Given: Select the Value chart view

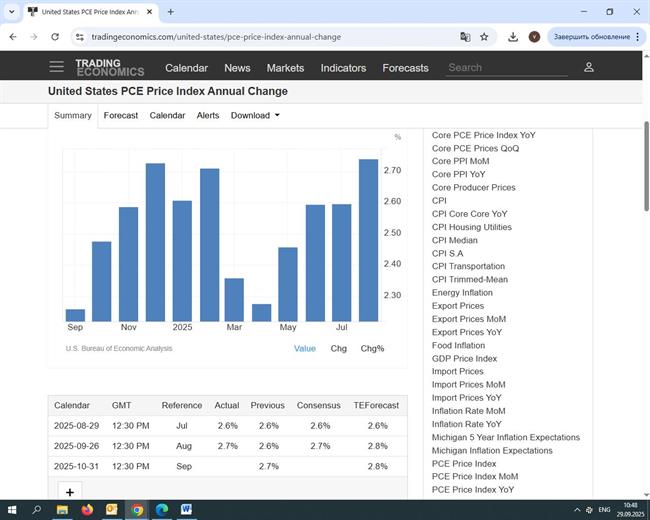Looking at the screenshot, I should 304,348.
